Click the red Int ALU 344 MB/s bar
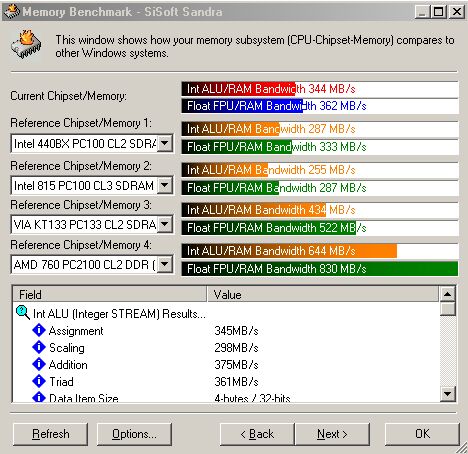The width and height of the screenshot is (468, 454). pos(320,89)
